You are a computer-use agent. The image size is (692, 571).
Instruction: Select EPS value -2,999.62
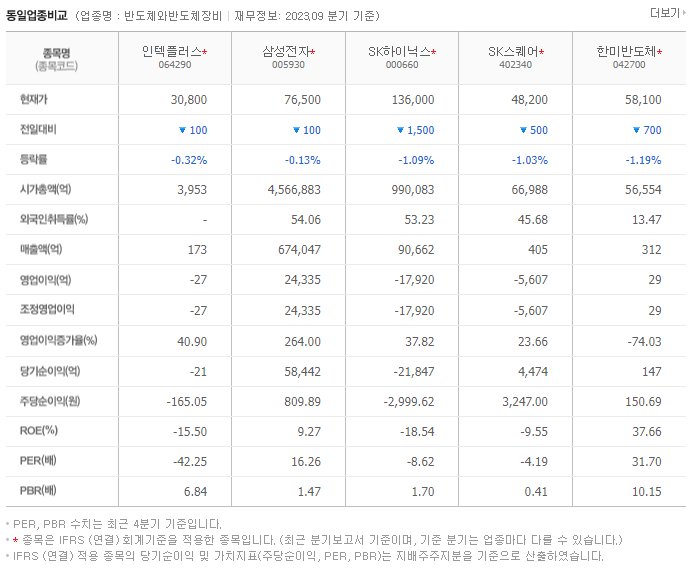click(x=409, y=402)
